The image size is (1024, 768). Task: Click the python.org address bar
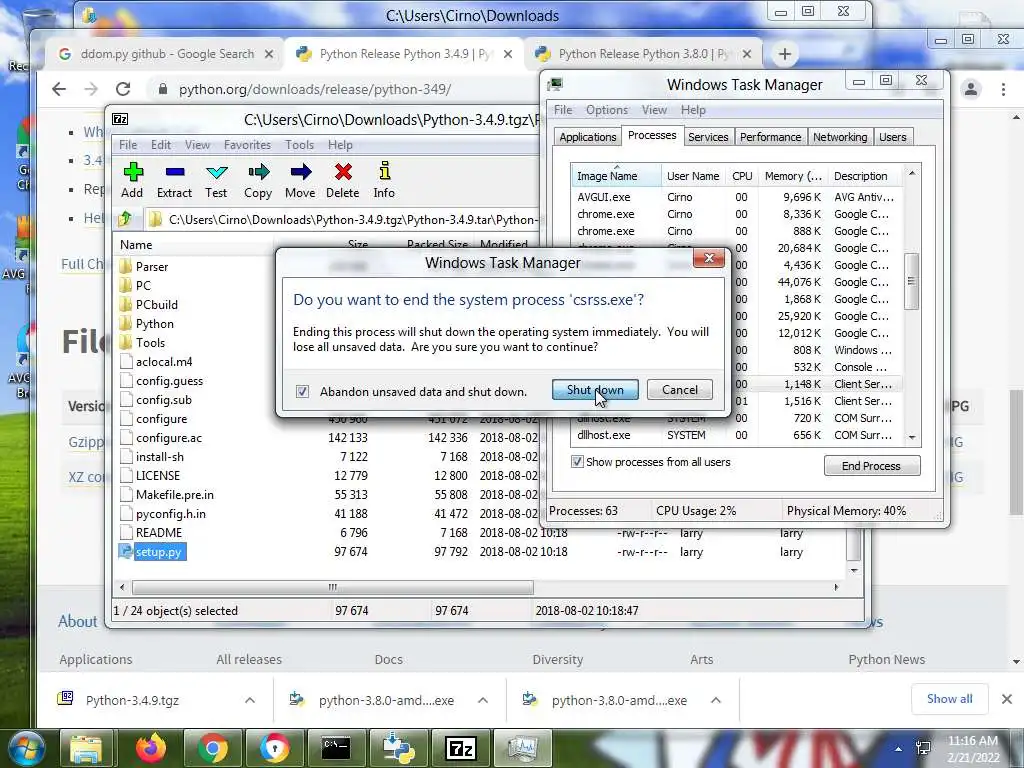point(315,89)
